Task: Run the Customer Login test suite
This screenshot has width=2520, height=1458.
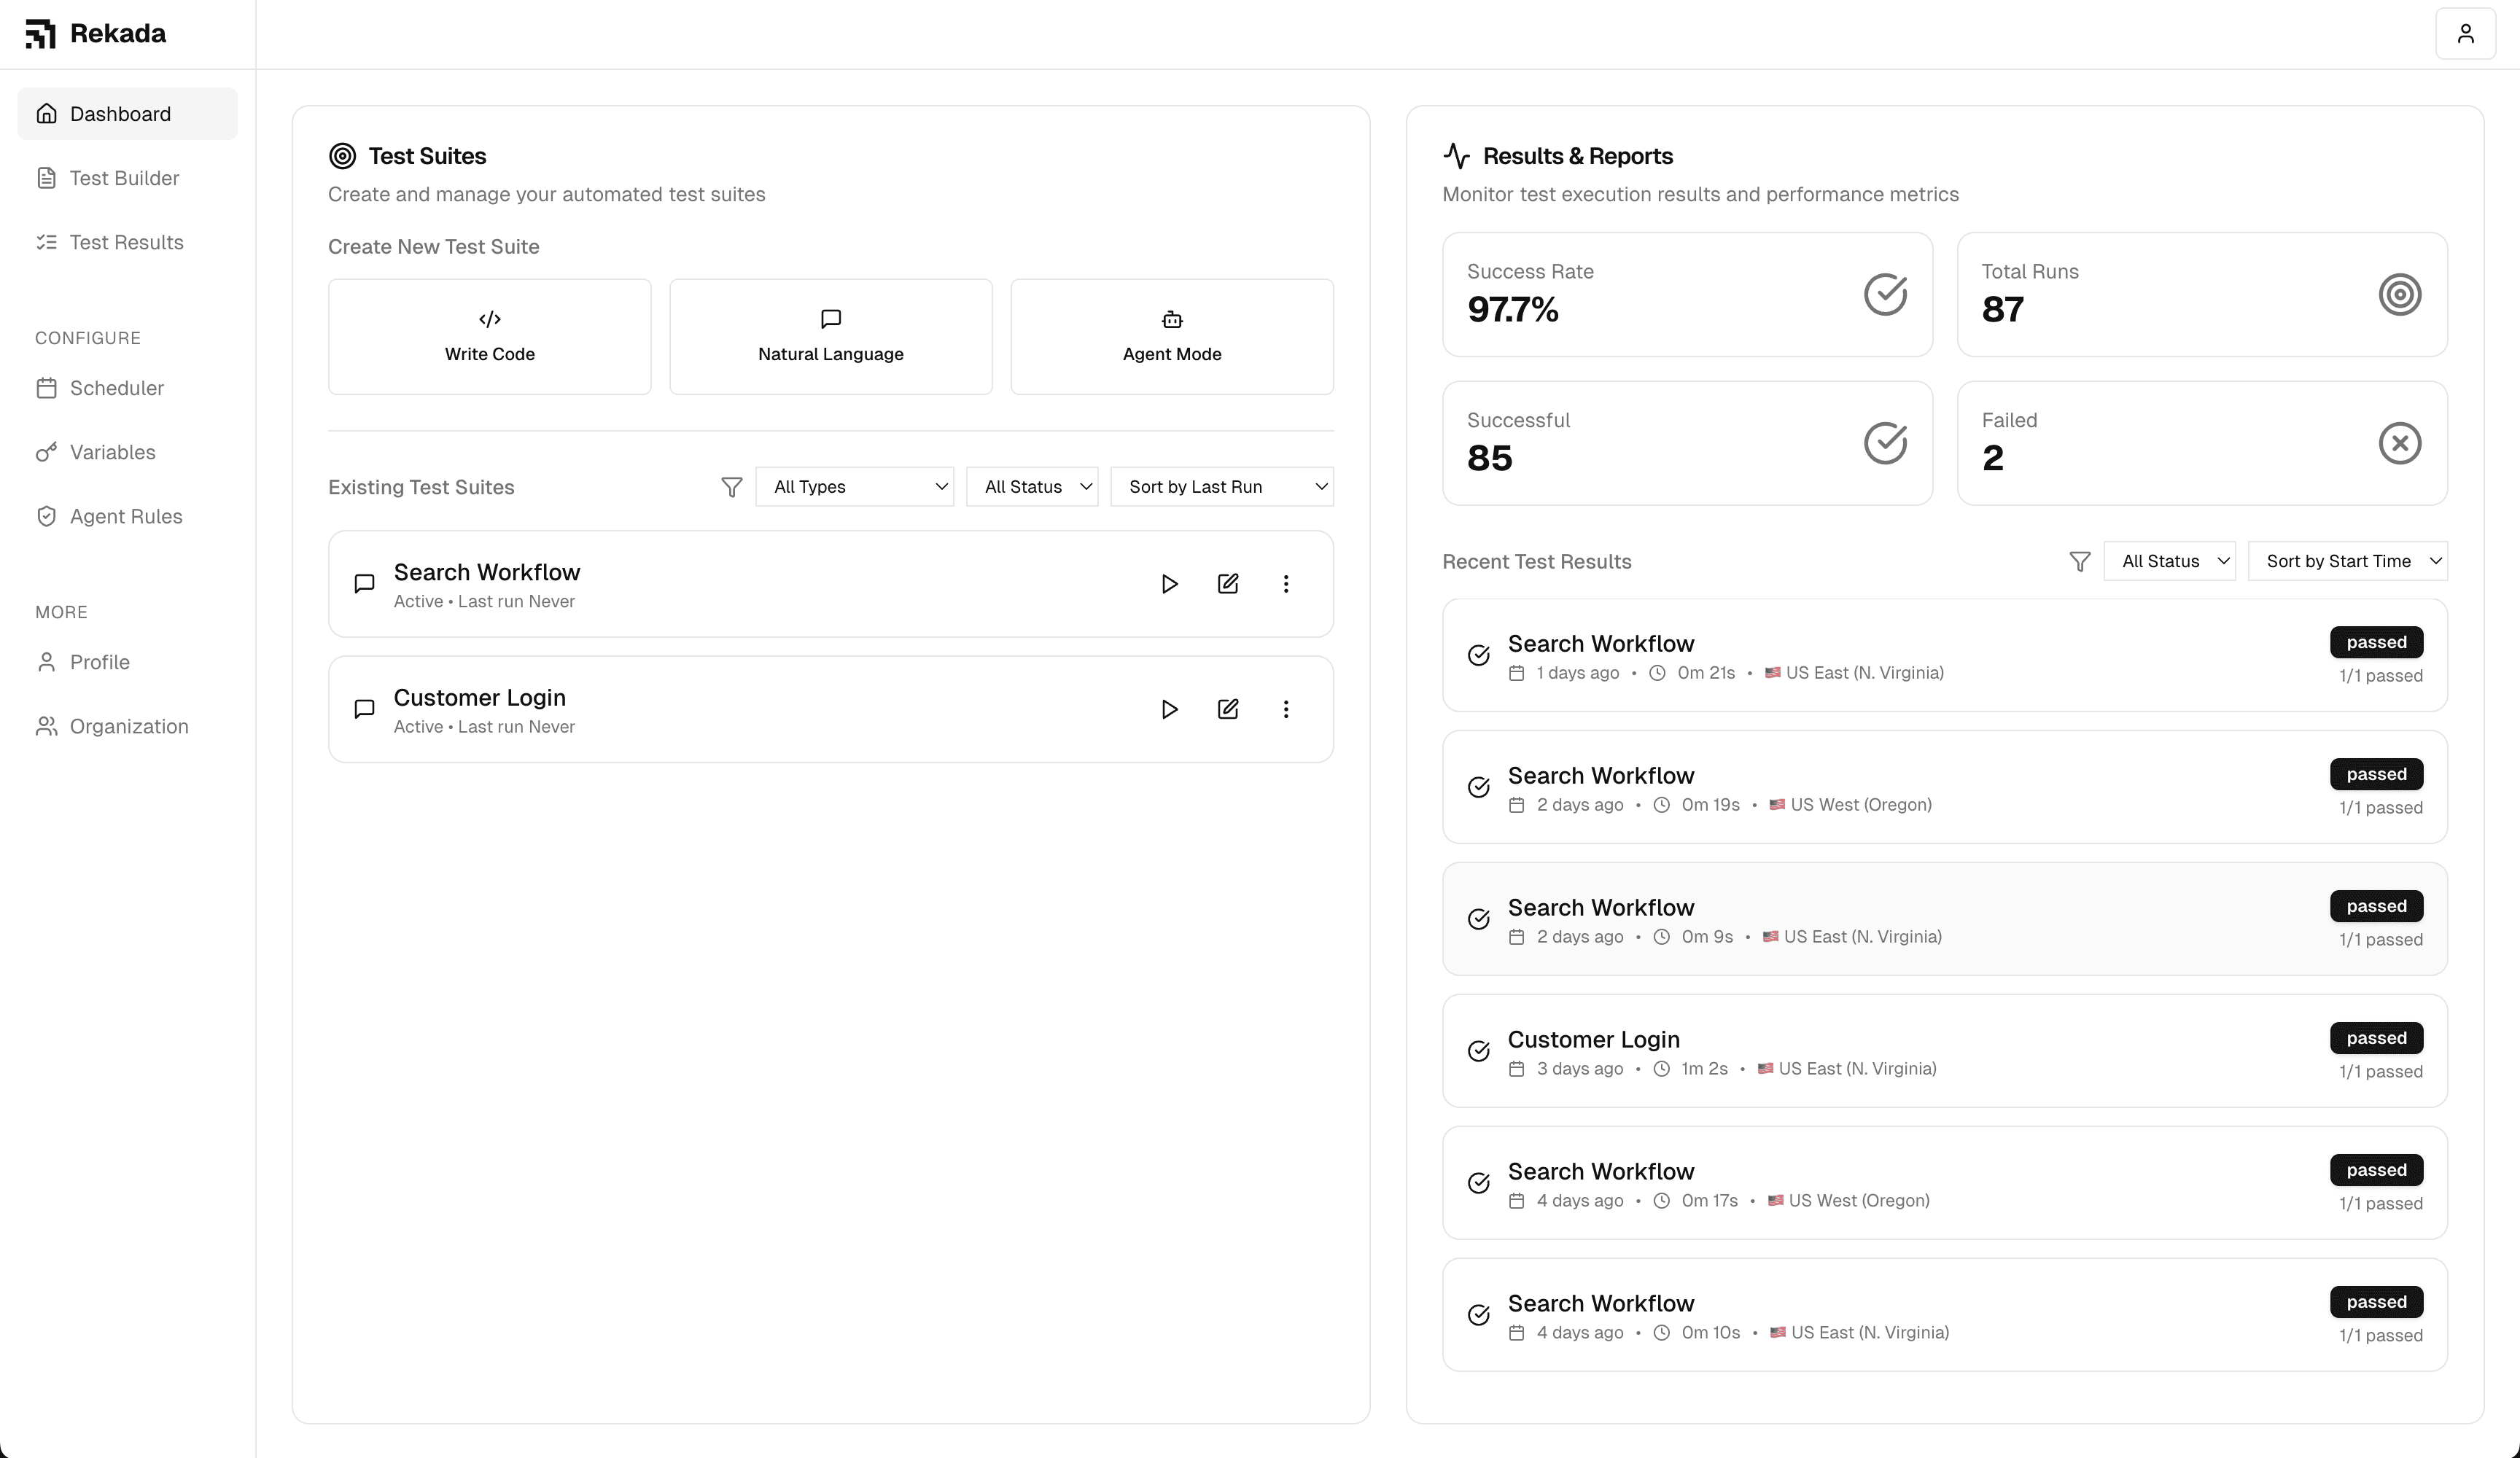Action: [1169, 709]
